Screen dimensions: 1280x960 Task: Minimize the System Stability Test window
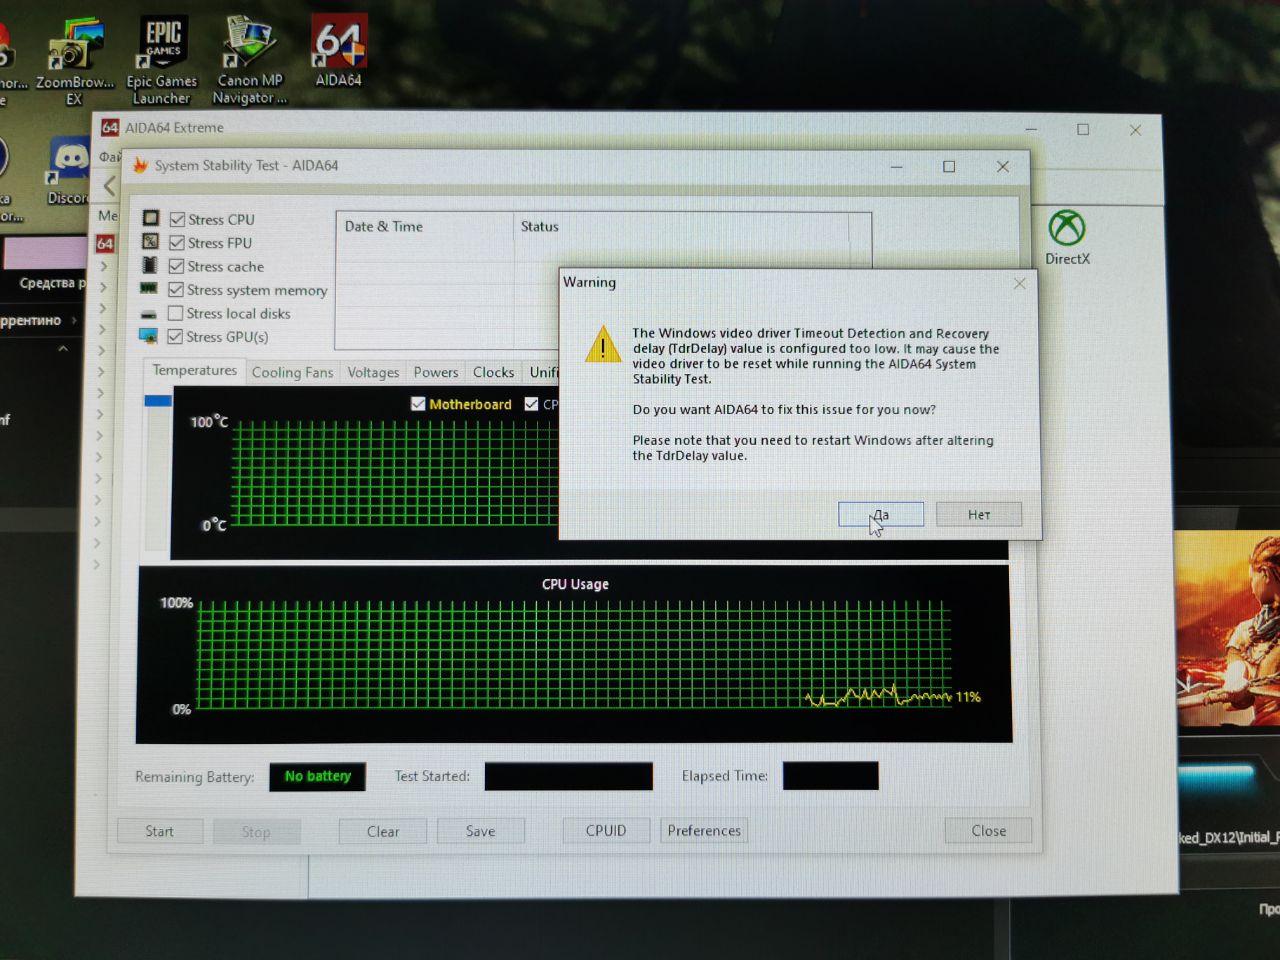pyautogui.click(x=896, y=167)
